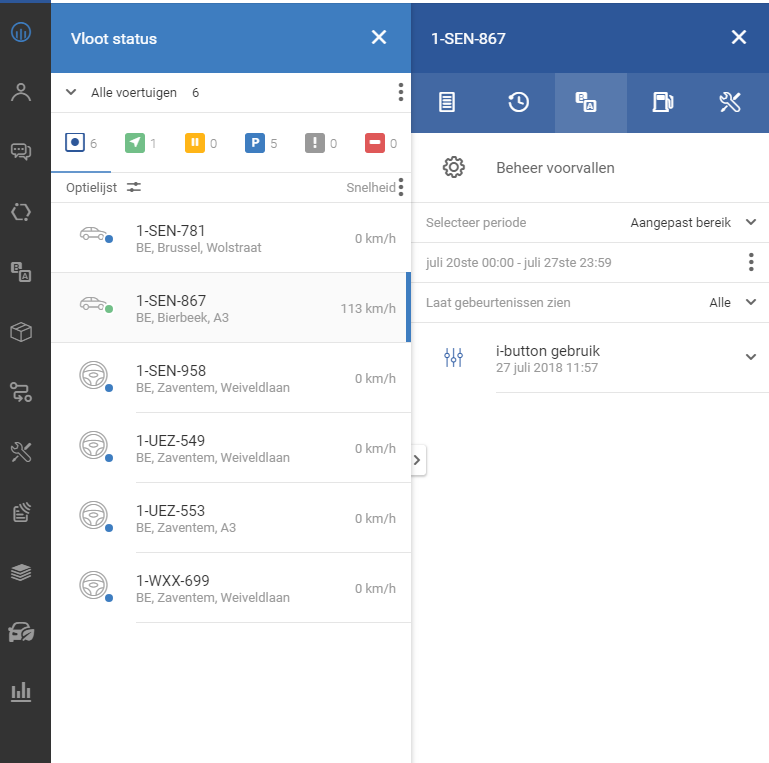Click the juli 20ste - juli 27ste date range
The height and width of the screenshot is (763, 769).
(518, 263)
